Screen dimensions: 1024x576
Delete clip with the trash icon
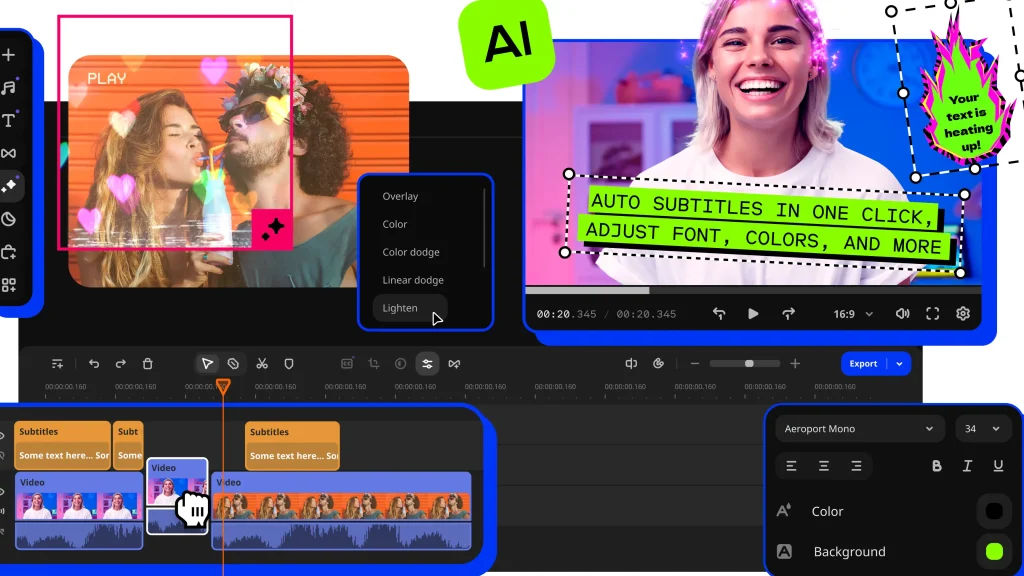pos(147,364)
